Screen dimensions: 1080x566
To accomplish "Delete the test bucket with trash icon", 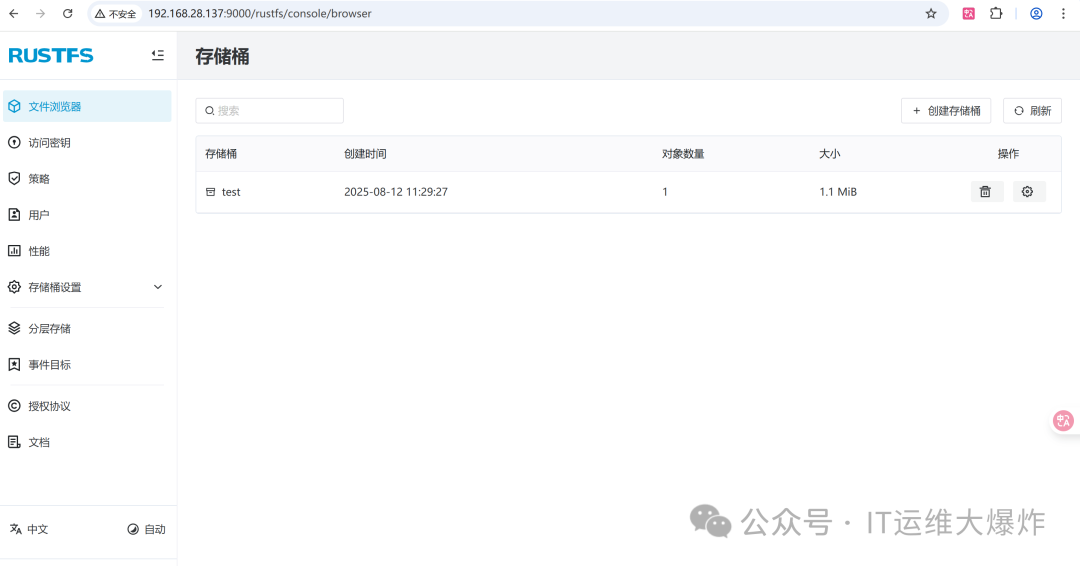I will pos(986,191).
